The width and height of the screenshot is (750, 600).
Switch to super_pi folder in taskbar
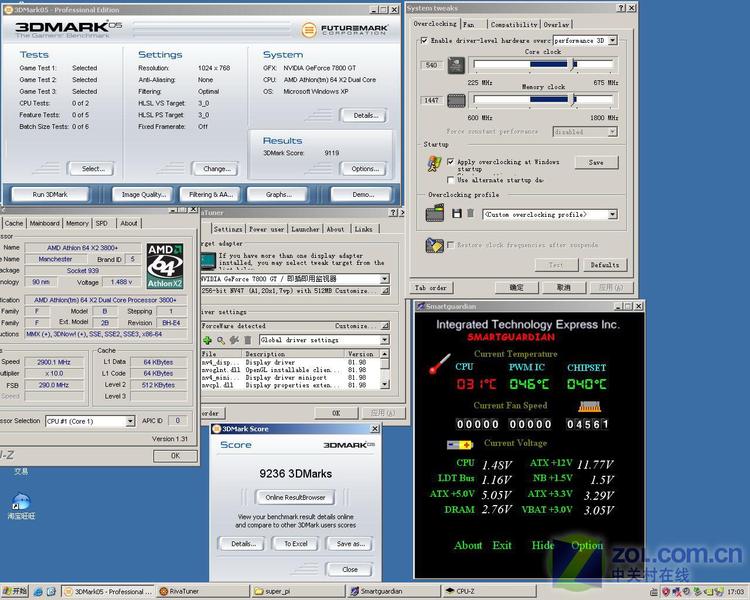click(297, 591)
